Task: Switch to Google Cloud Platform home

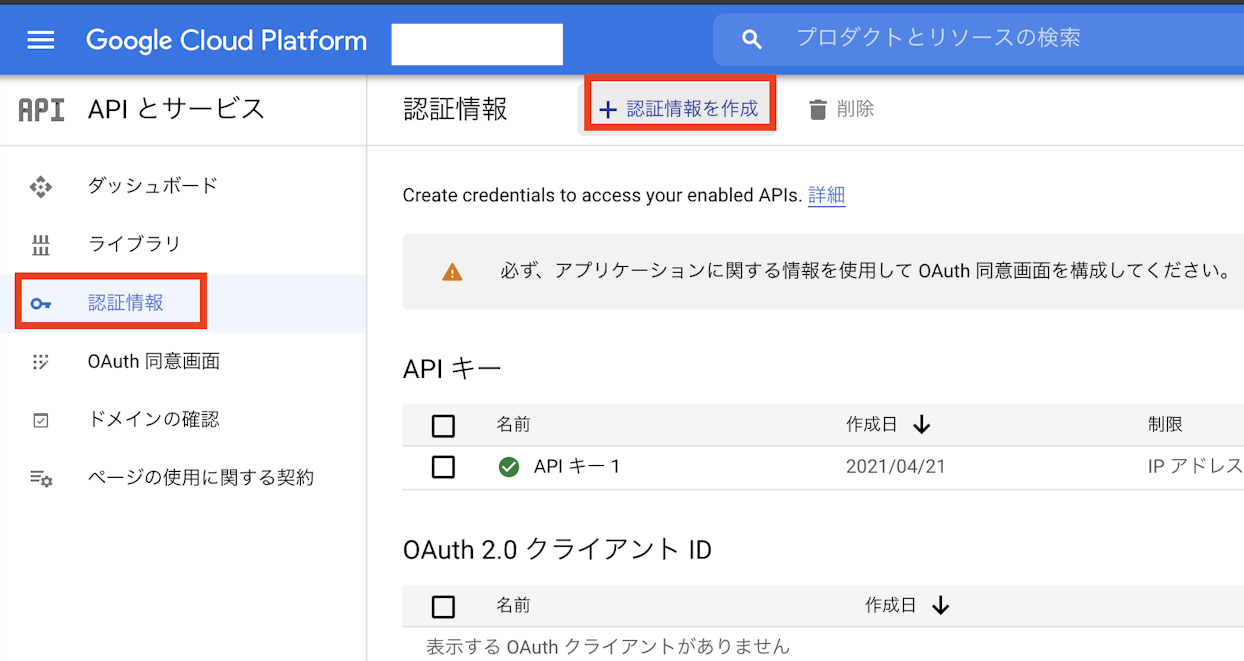Action: (x=226, y=40)
